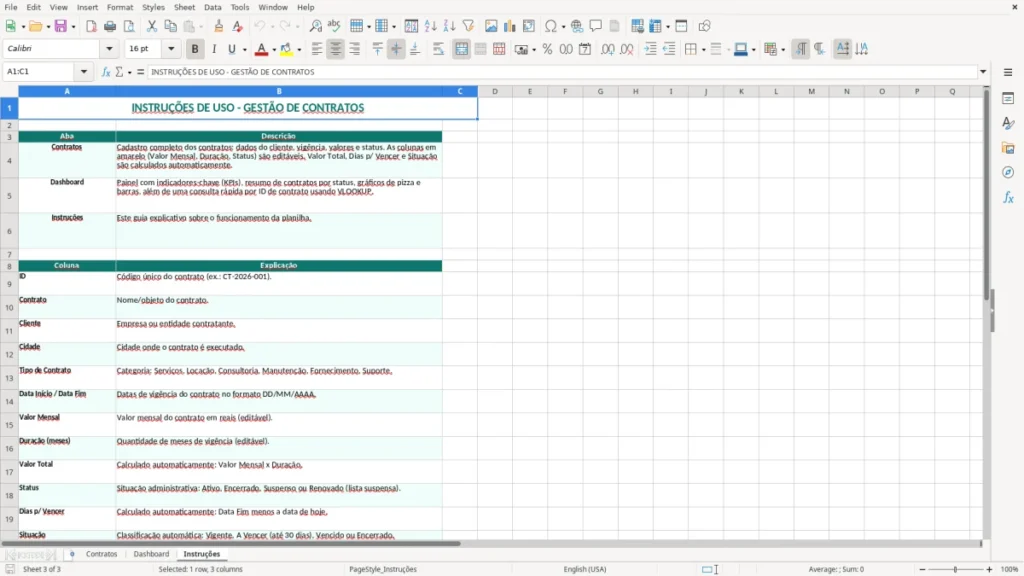Viewport: 1024px width, 576px height.
Task: Expand the formula bar
Action: click(983, 72)
